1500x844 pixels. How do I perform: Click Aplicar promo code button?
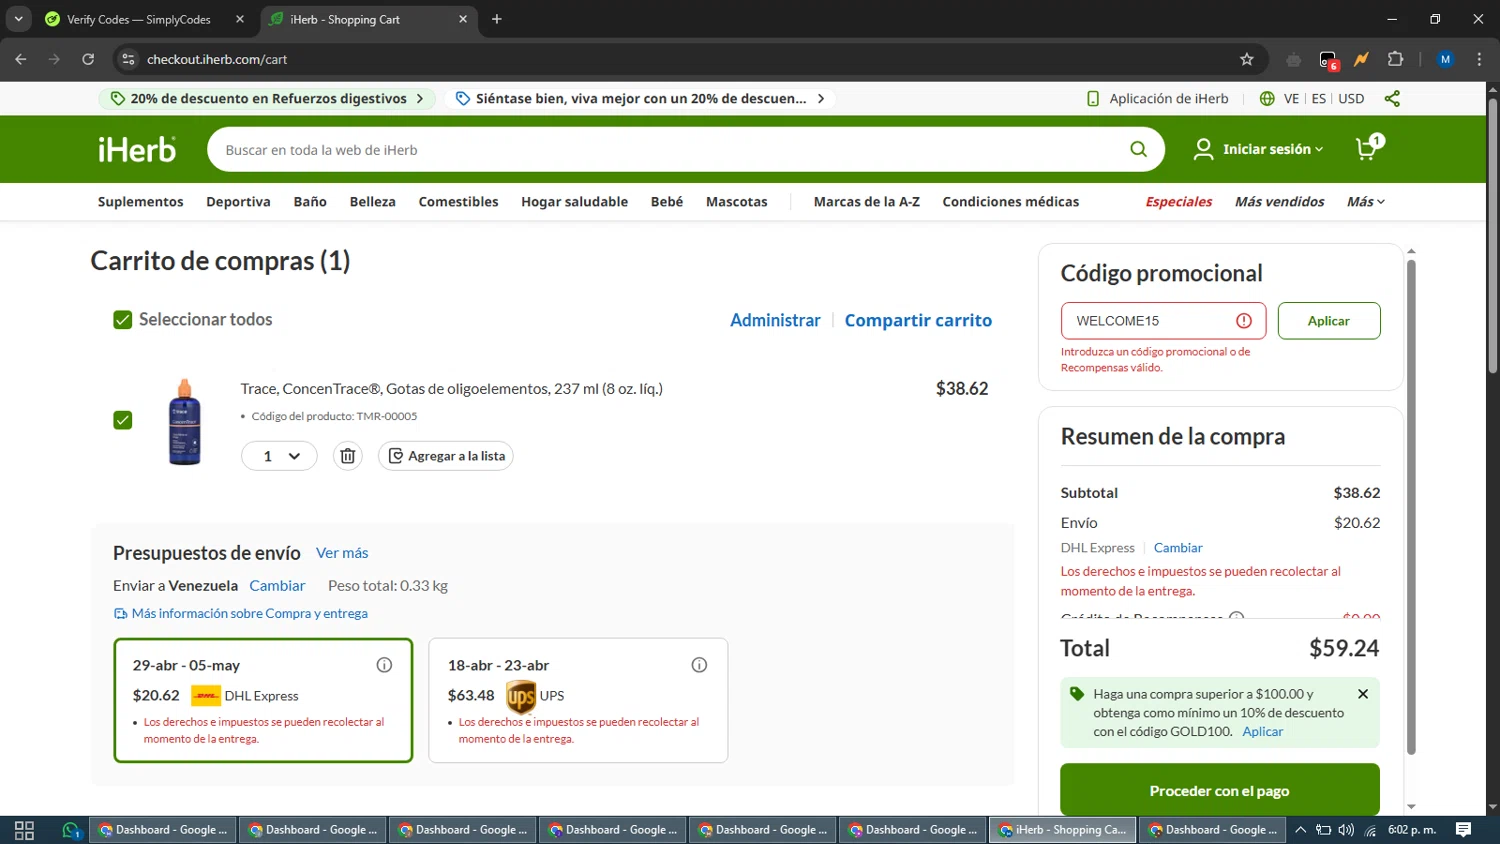[x=1329, y=321]
